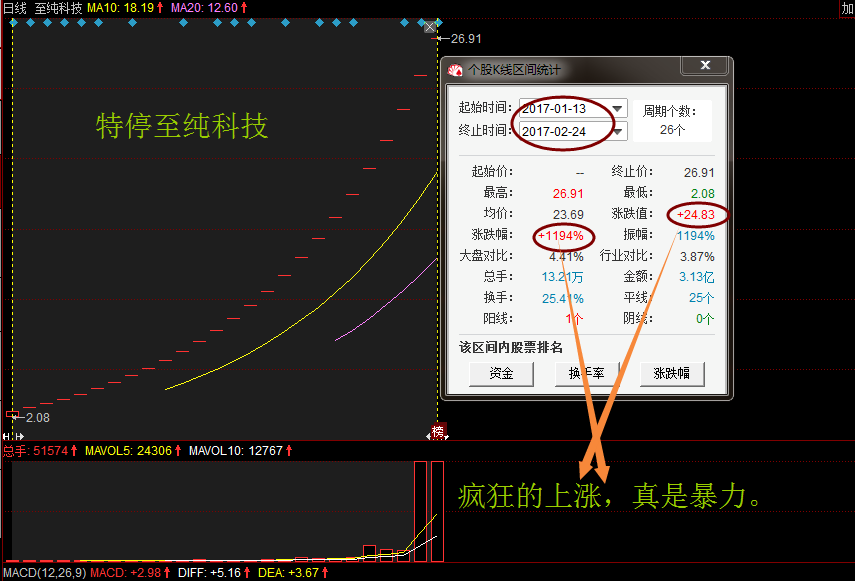Click the 平线 25个 value
Image resolution: width=855 pixels, height=581 pixels.
701,298
